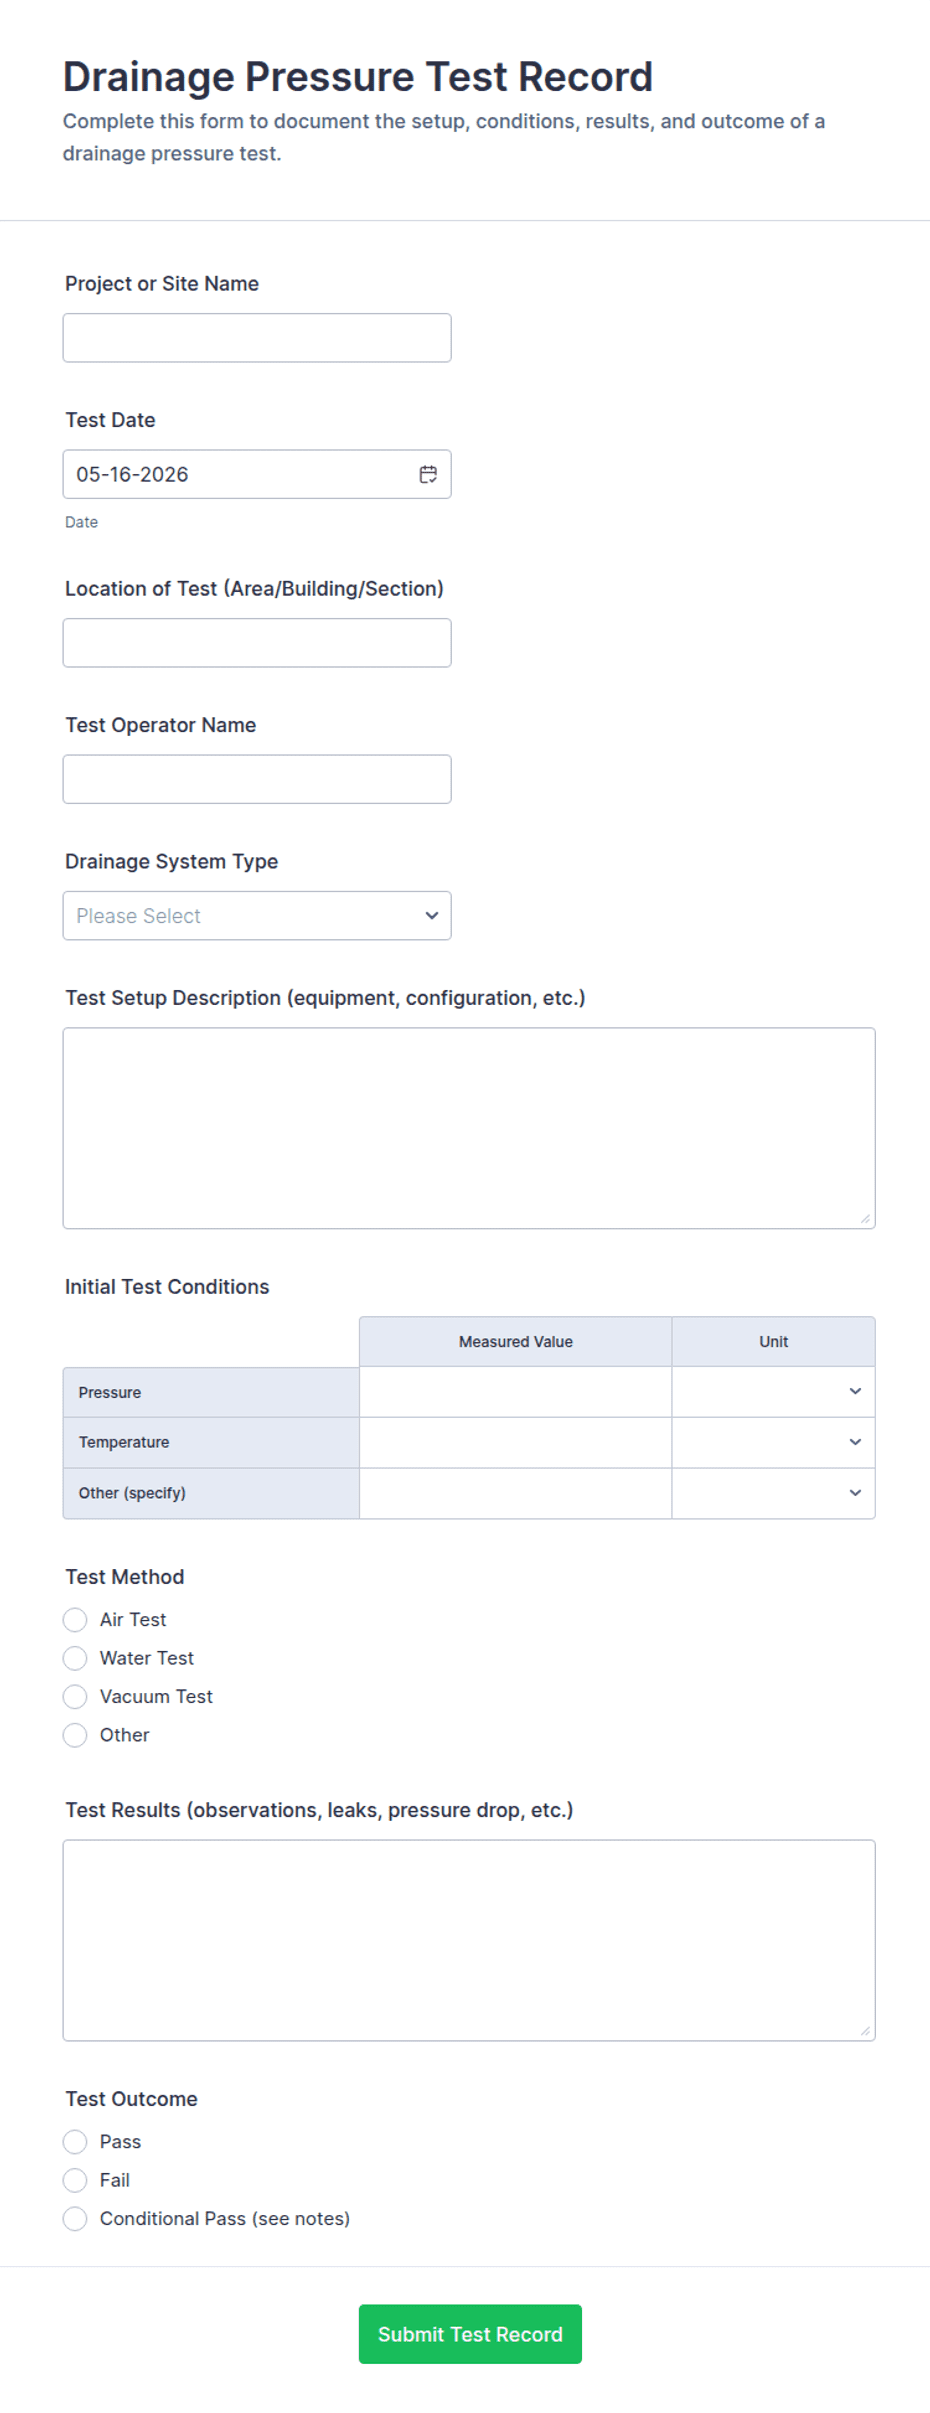930x2413 pixels.
Task: Open the Test Date calendar picker icon
Action: (x=428, y=474)
